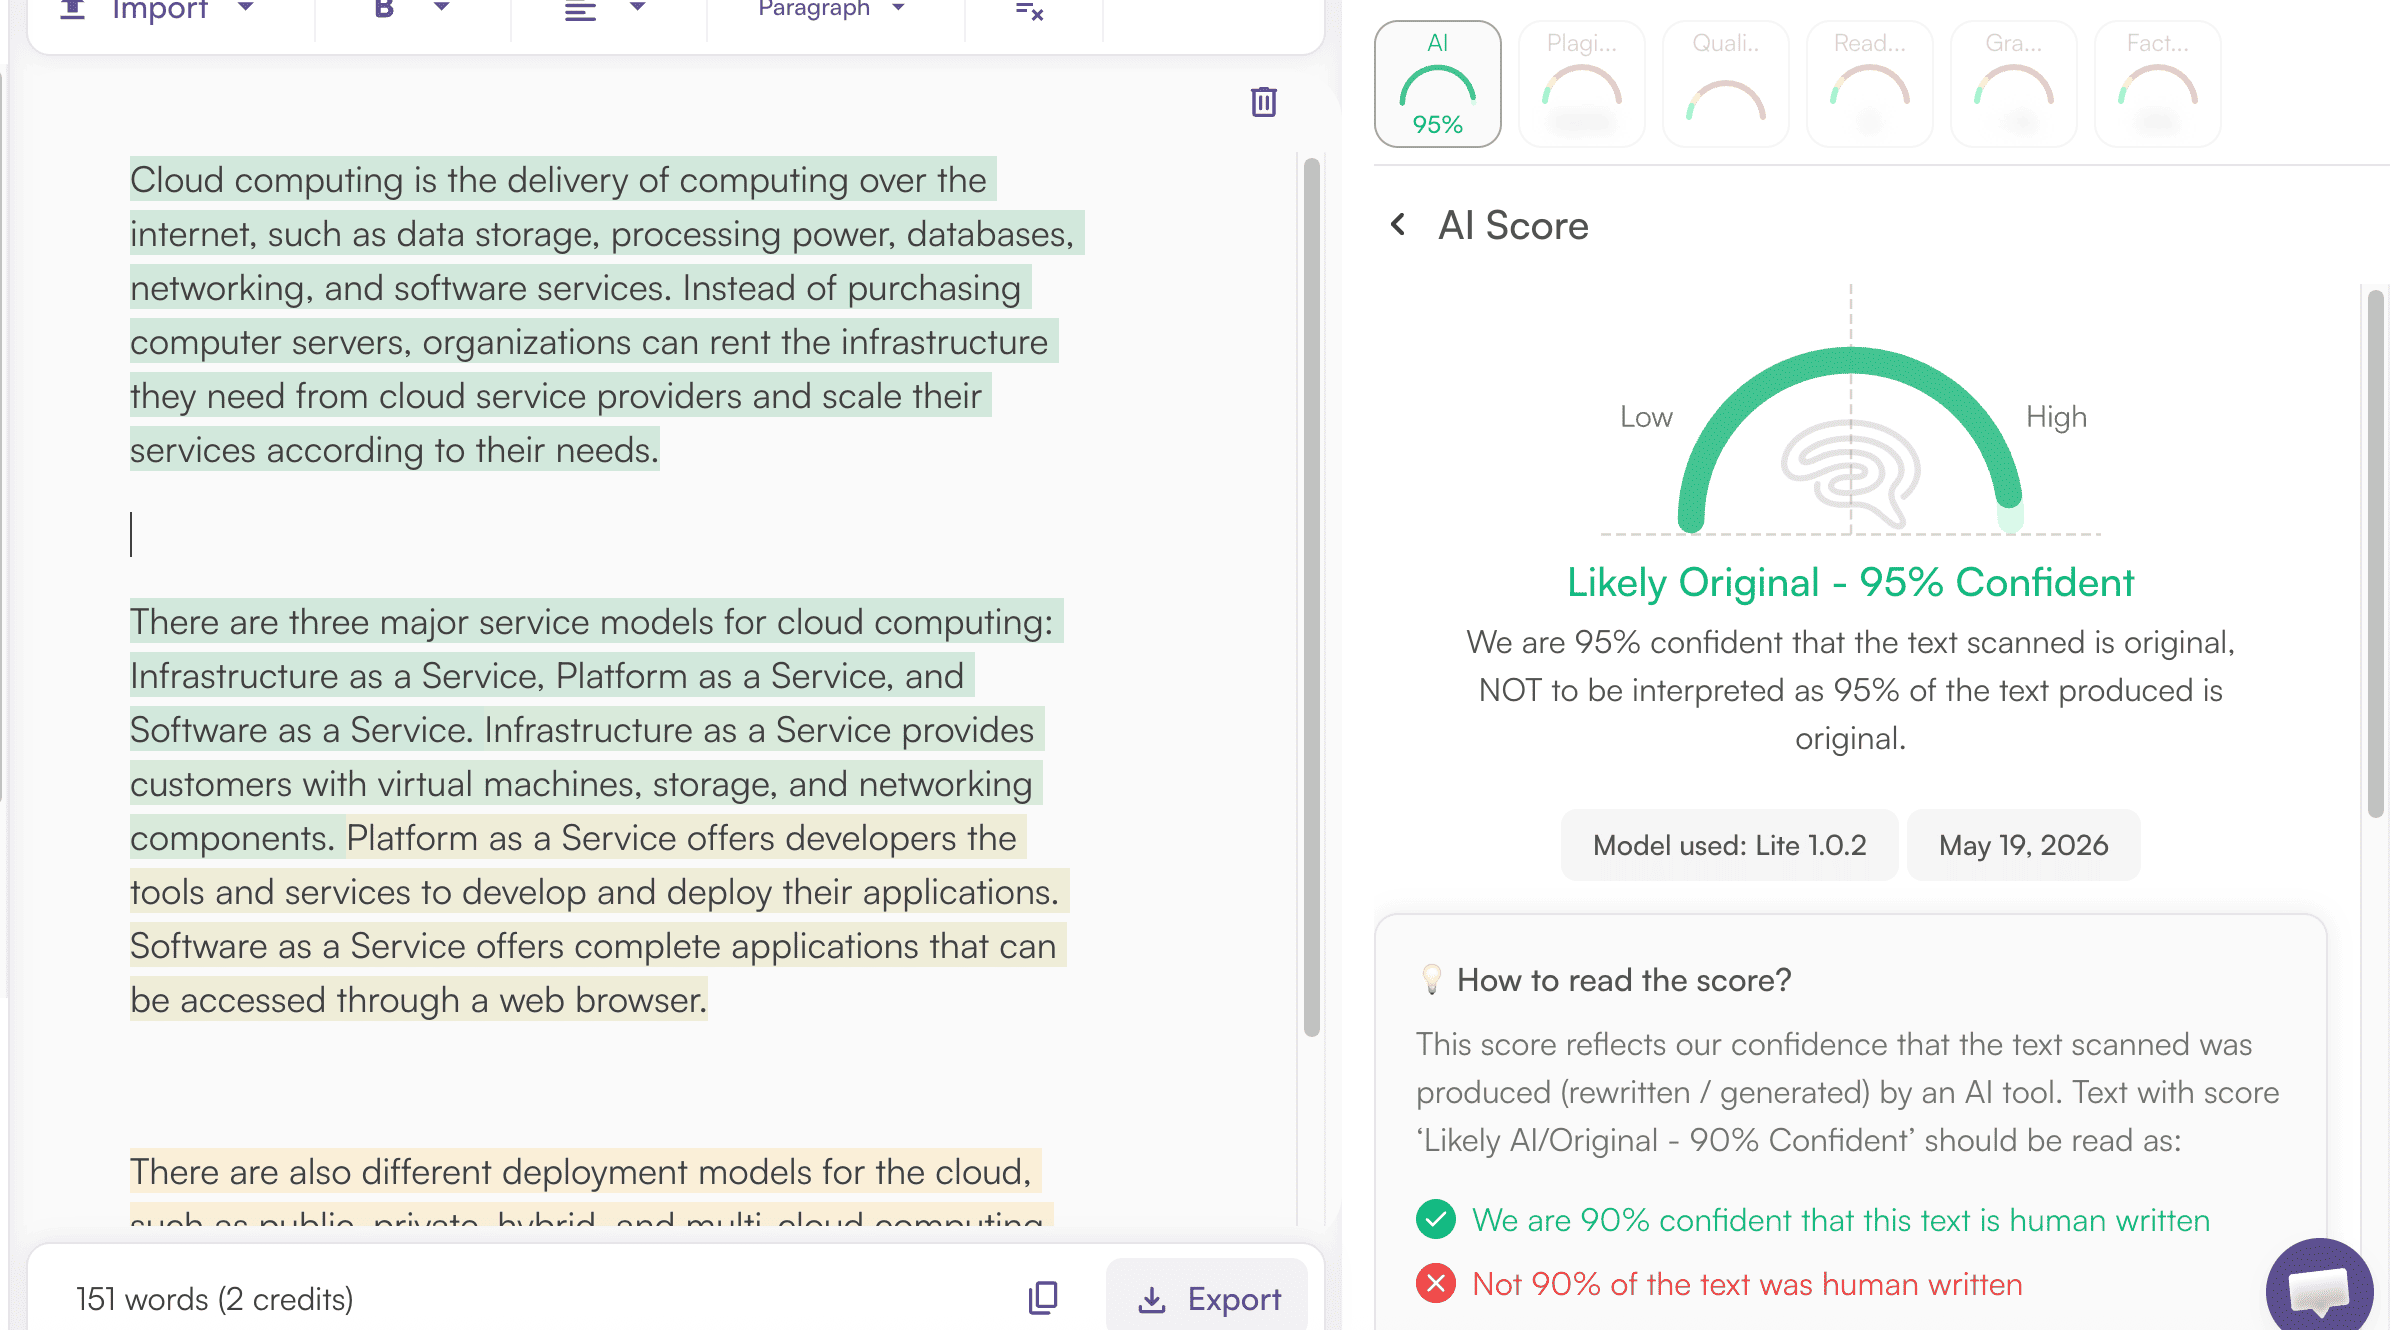Click the brain icon inside the gauge
Screen dimensions: 2402x1330
pyautogui.click(x=1850, y=473)
